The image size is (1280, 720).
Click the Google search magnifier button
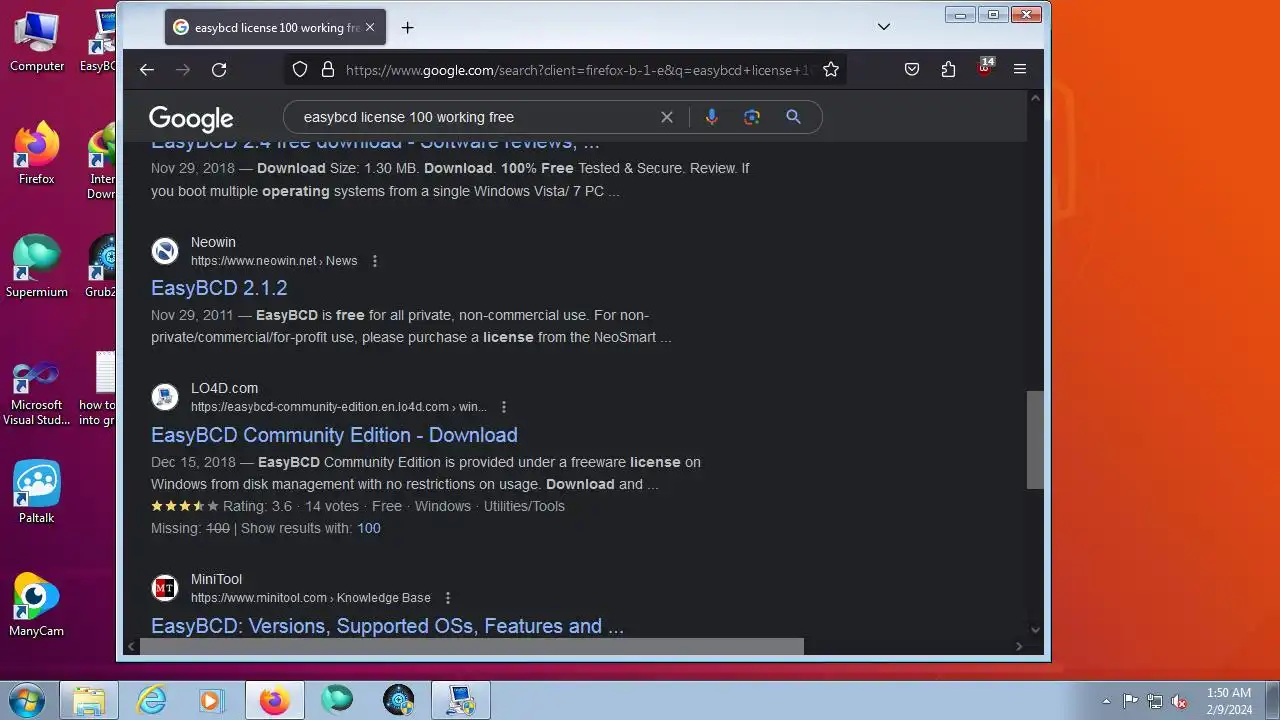pos(793,117)
